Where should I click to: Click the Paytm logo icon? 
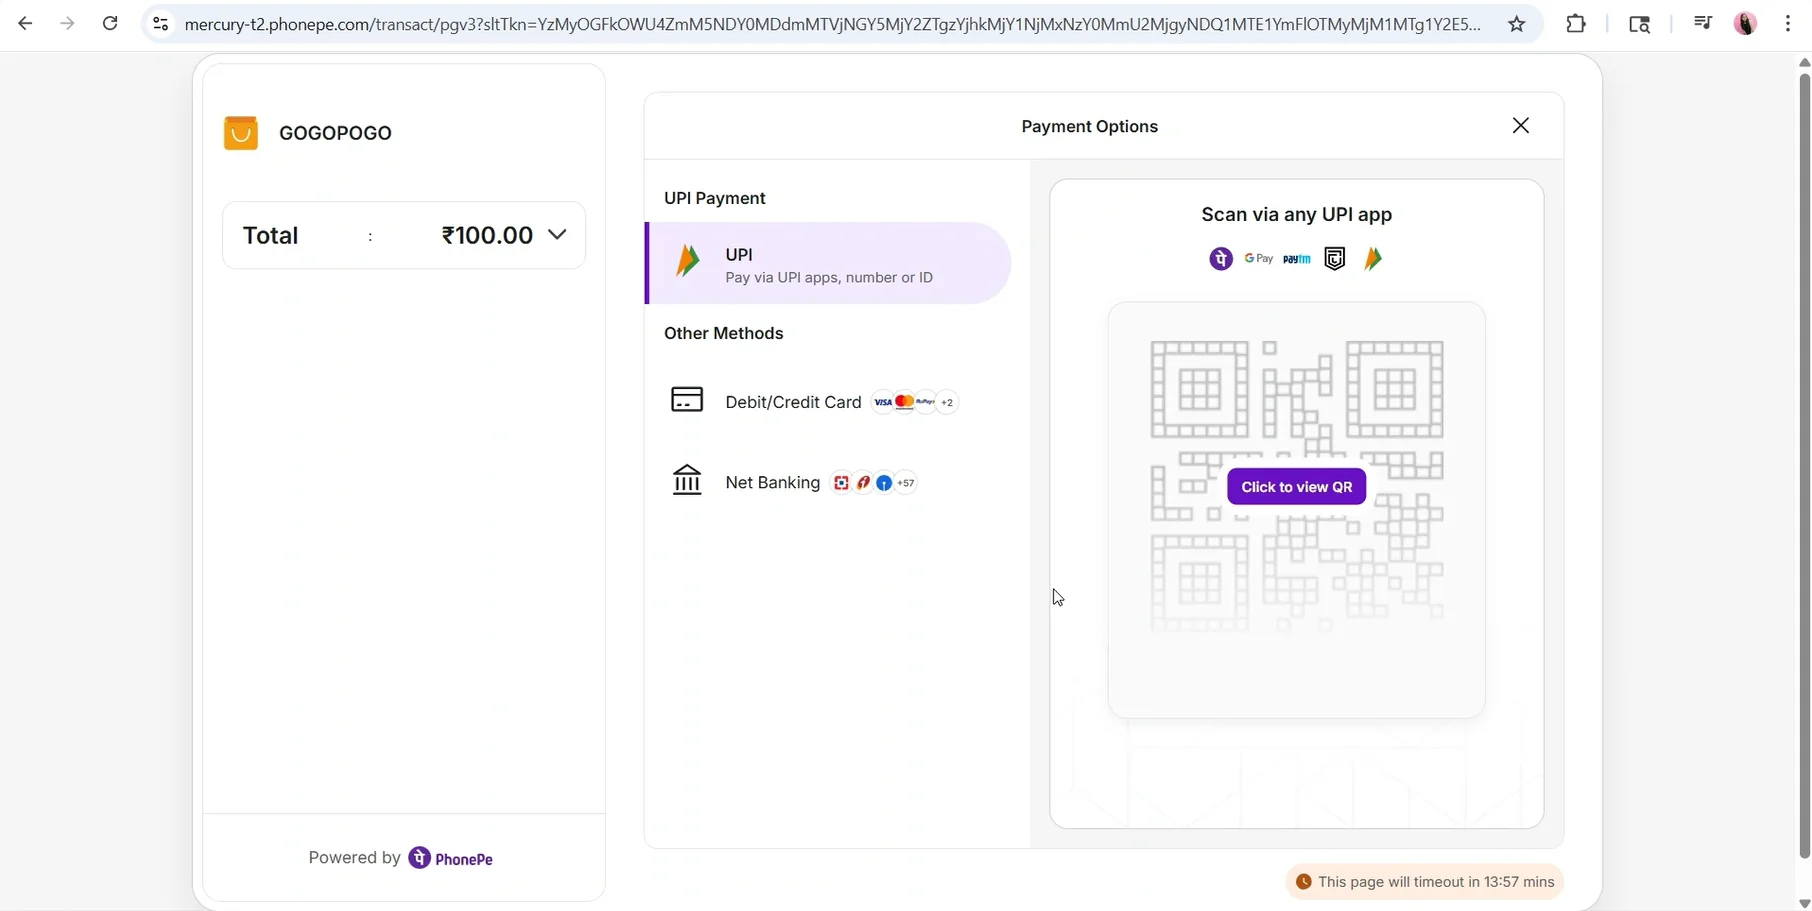coord(1297,259)
